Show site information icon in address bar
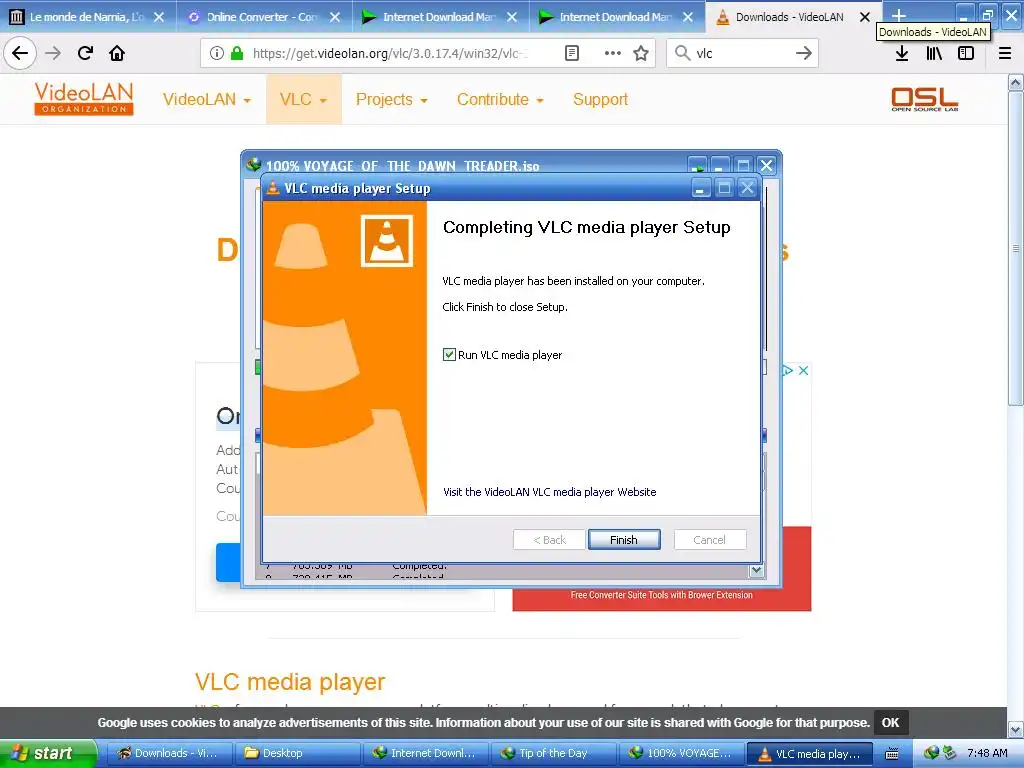 (x=217, y=53)
